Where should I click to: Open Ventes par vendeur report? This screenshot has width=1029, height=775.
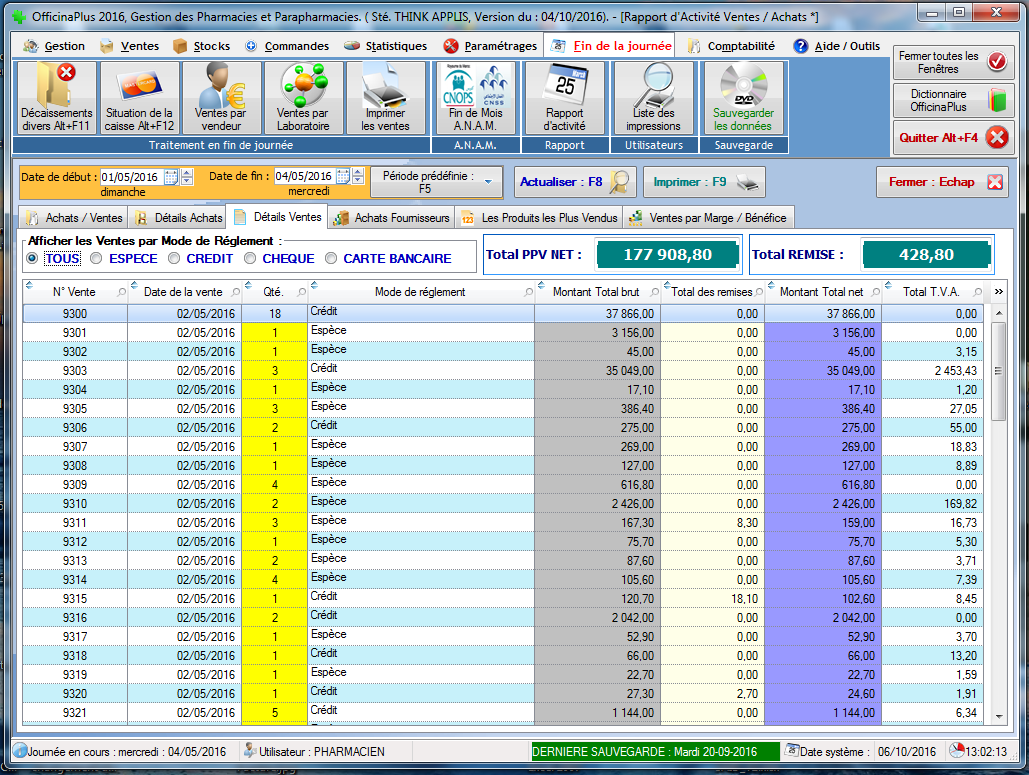coord(221,85)
